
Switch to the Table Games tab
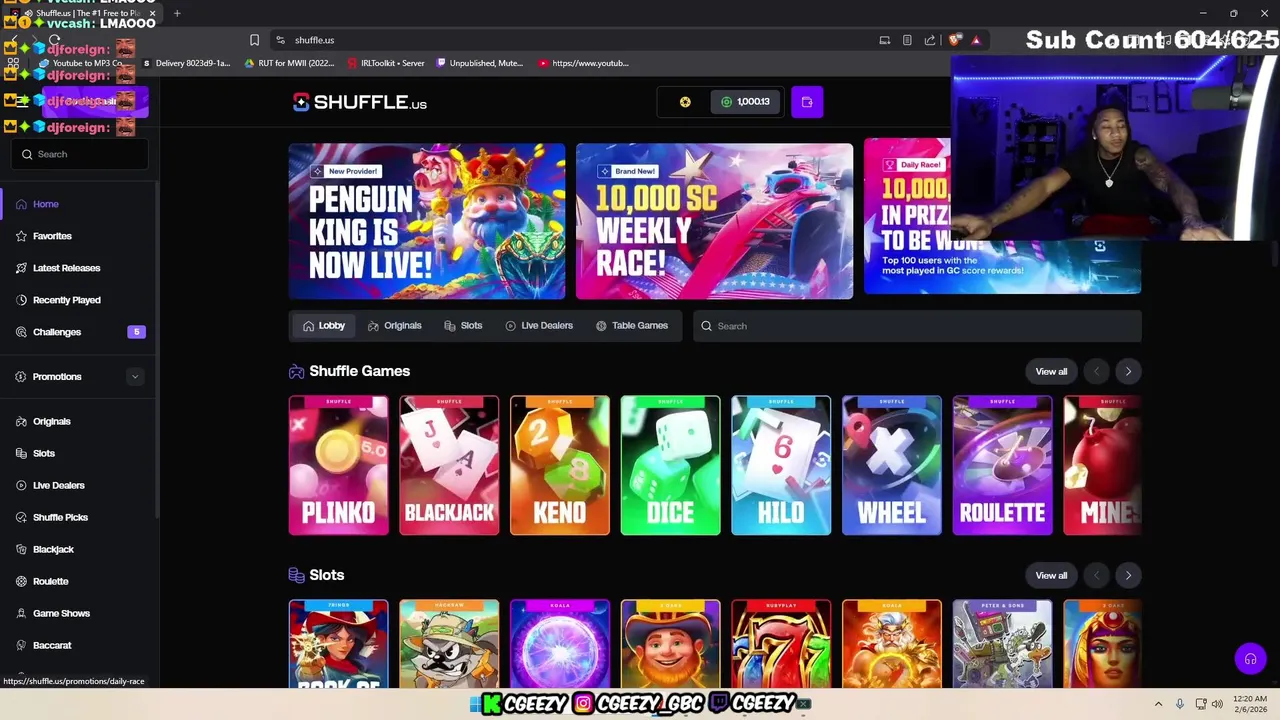point(632,326)
